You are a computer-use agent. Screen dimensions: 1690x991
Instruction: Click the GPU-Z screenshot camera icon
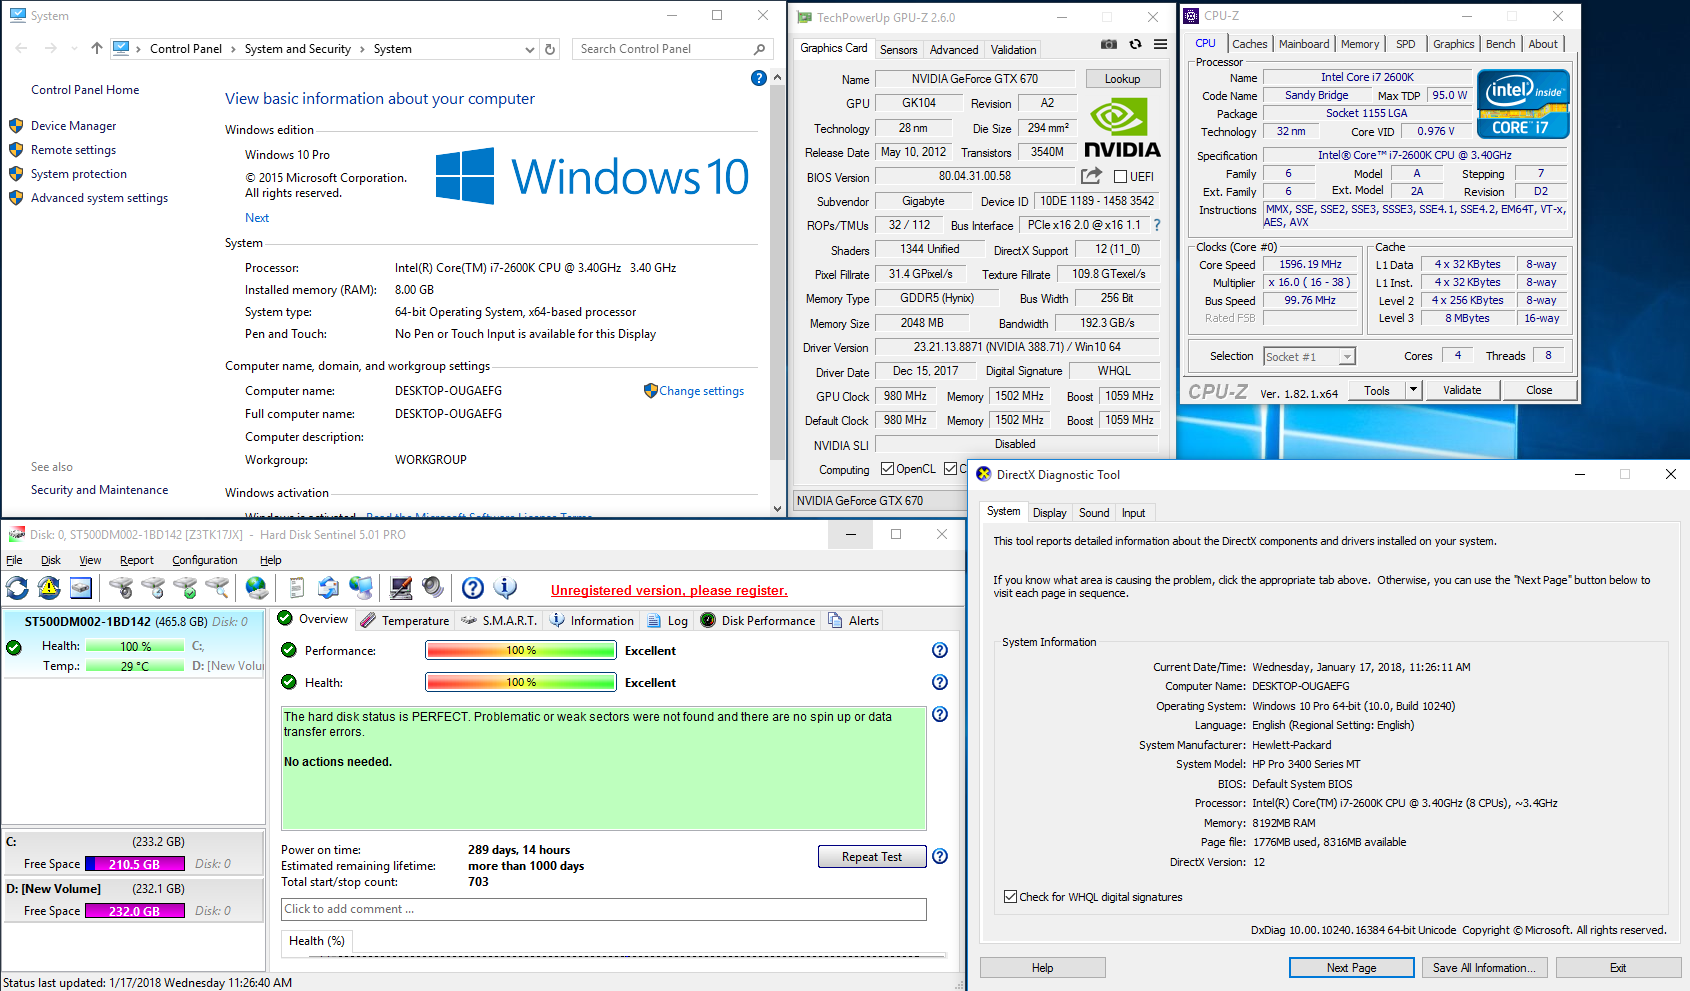(x=1109, y=44)
